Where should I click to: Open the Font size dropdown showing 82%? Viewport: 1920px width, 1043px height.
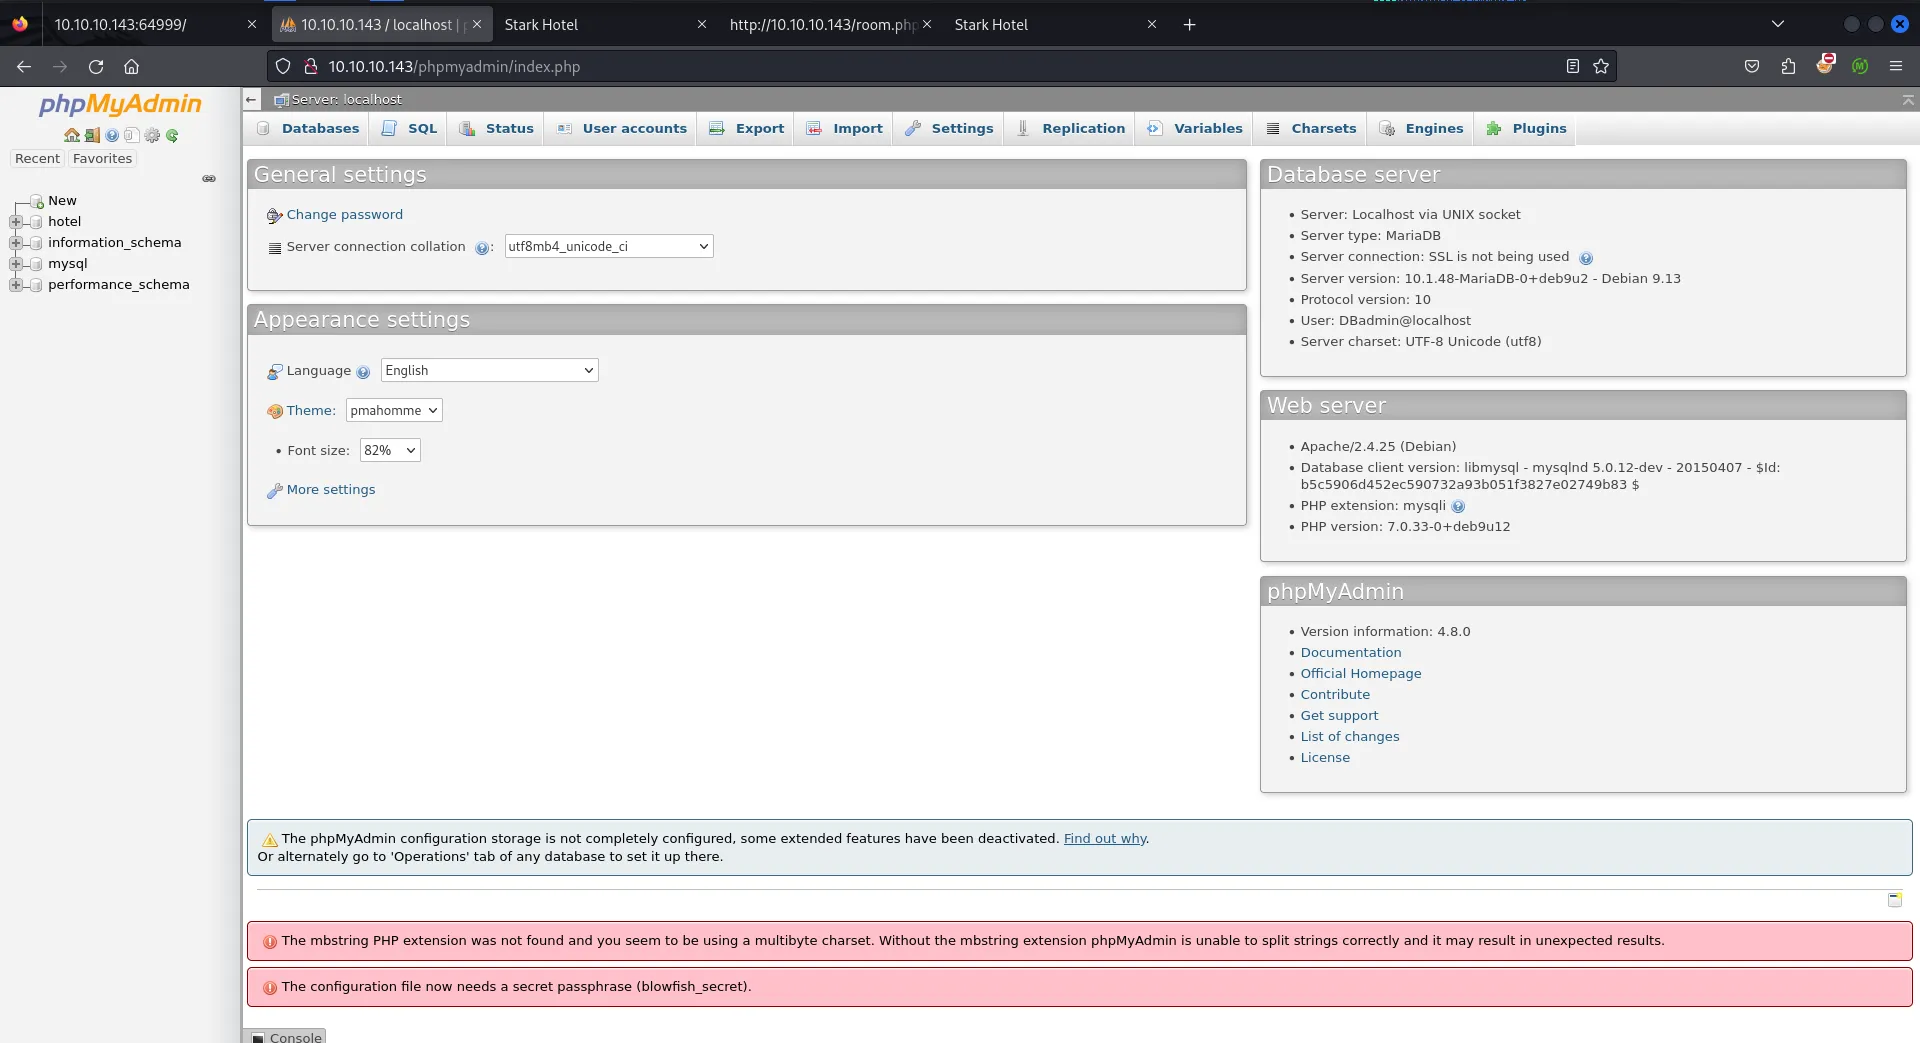click(390, 451)
